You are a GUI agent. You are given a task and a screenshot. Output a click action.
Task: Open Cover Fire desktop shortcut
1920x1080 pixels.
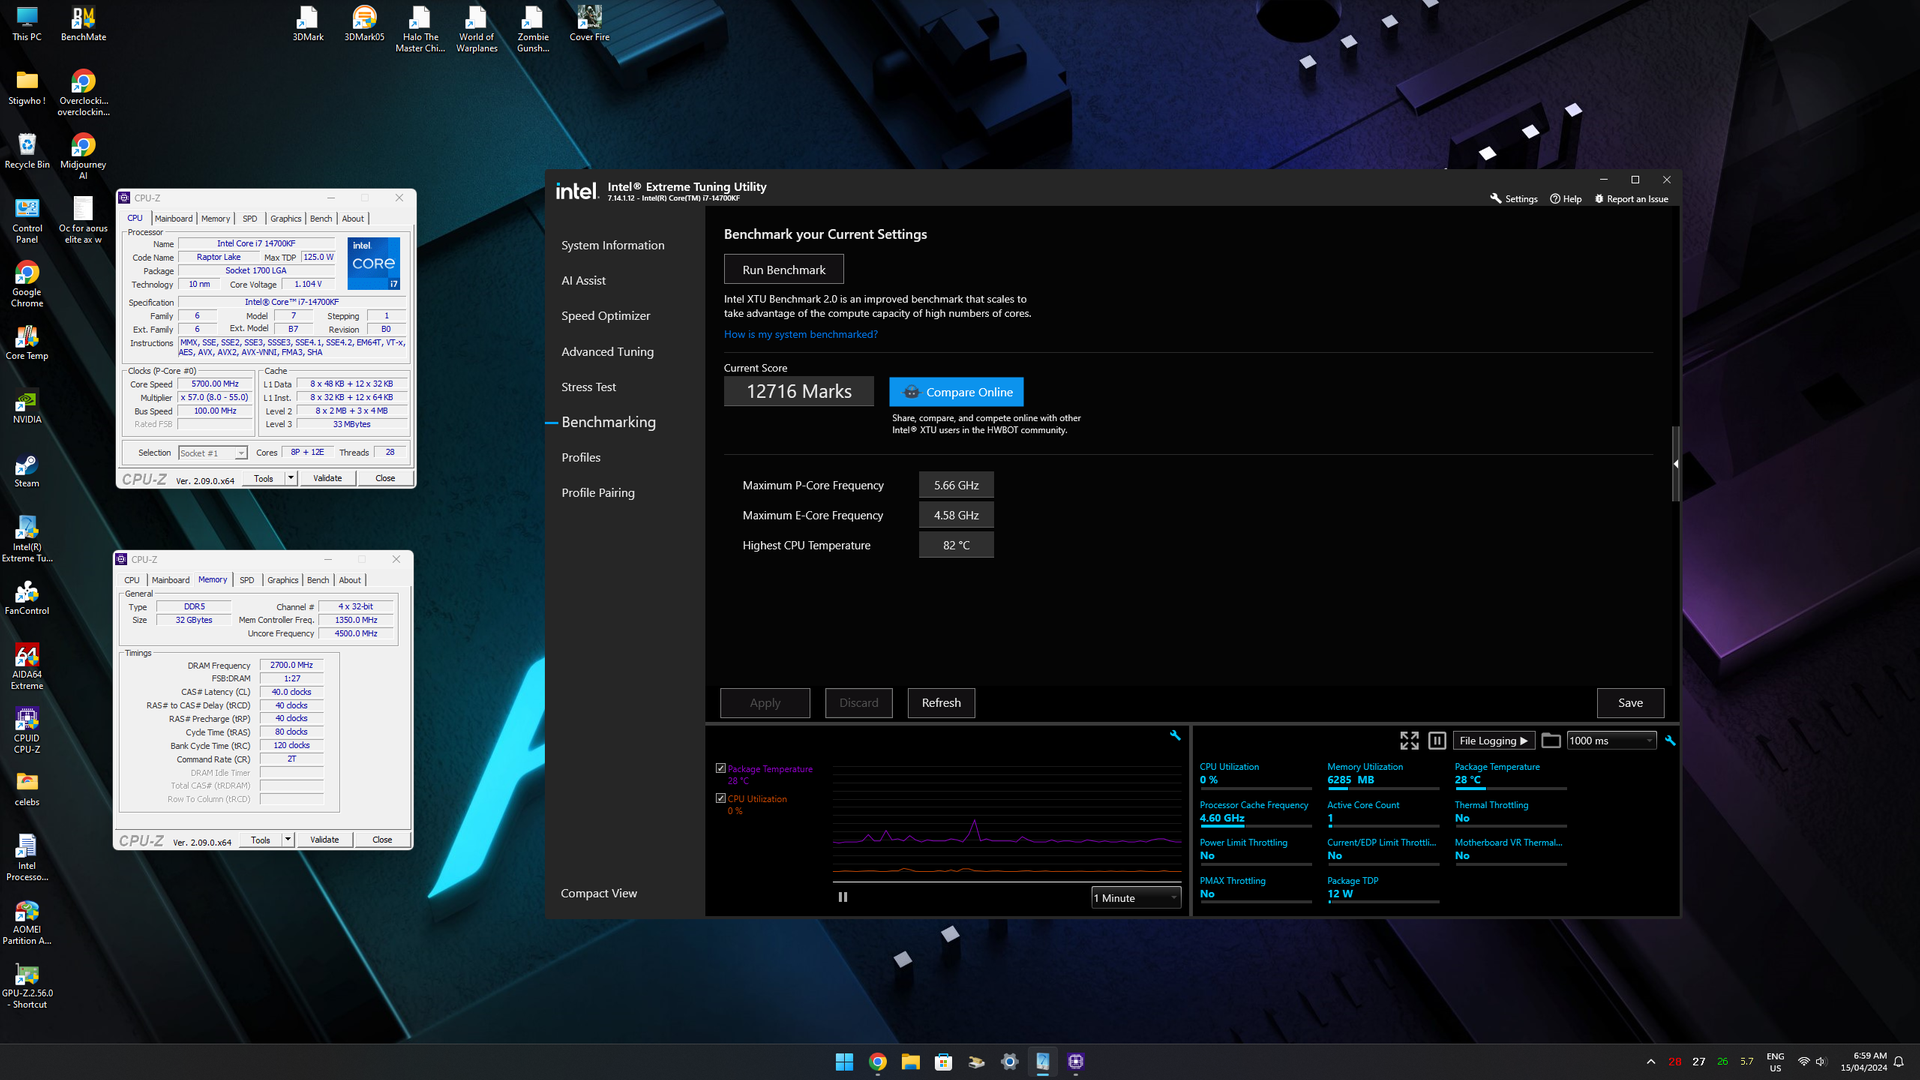589,25
